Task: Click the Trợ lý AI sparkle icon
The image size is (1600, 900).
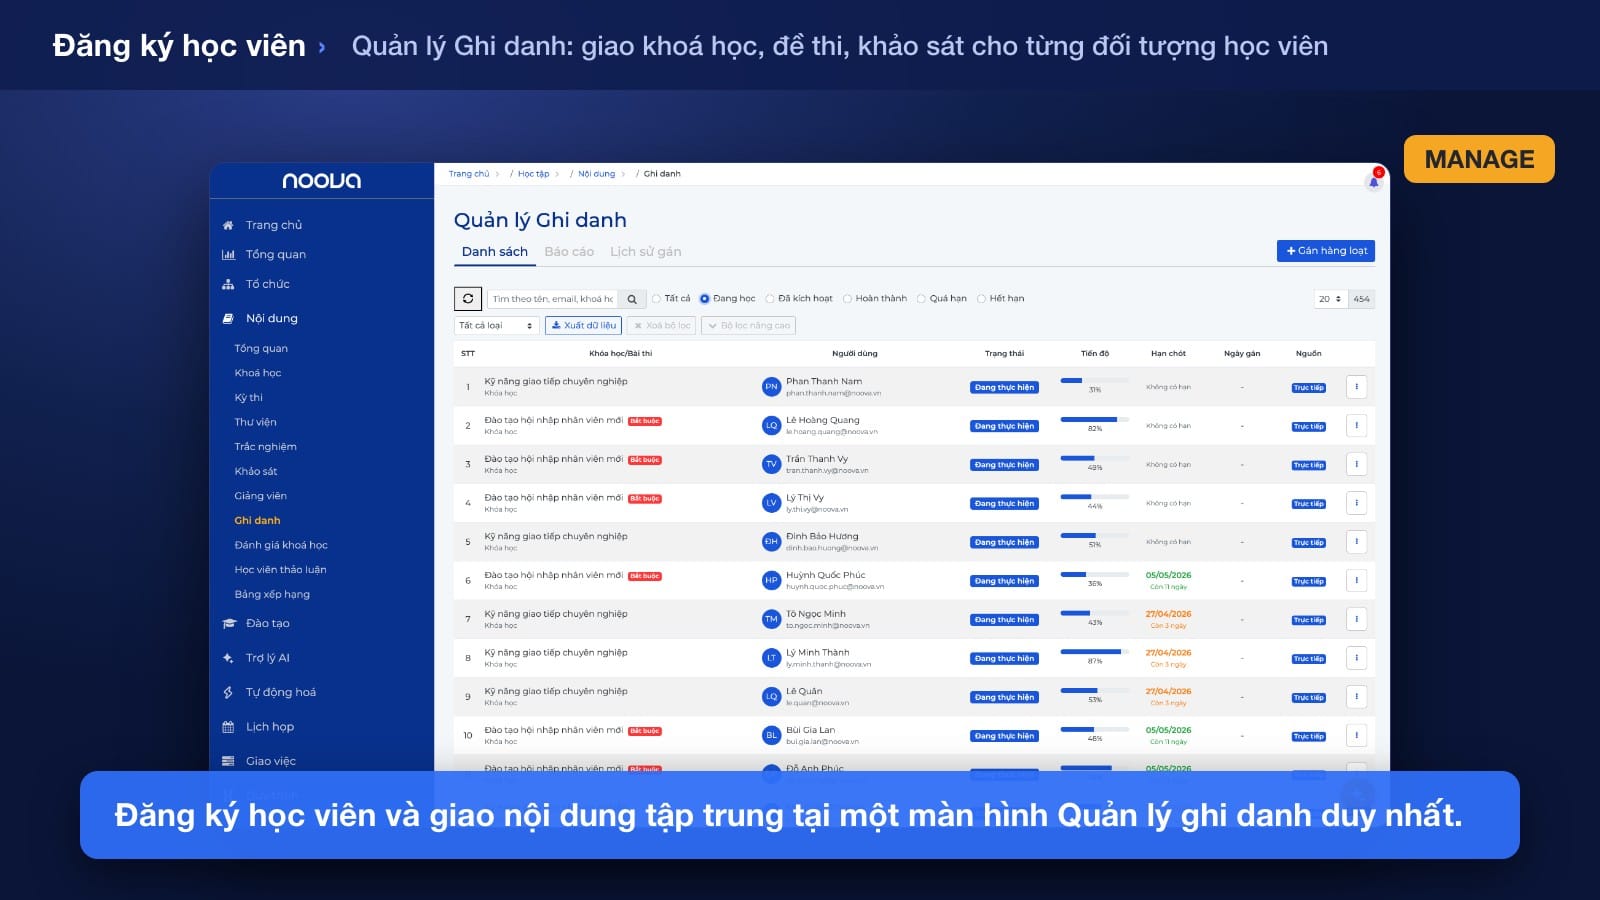Action: (228, 658)
